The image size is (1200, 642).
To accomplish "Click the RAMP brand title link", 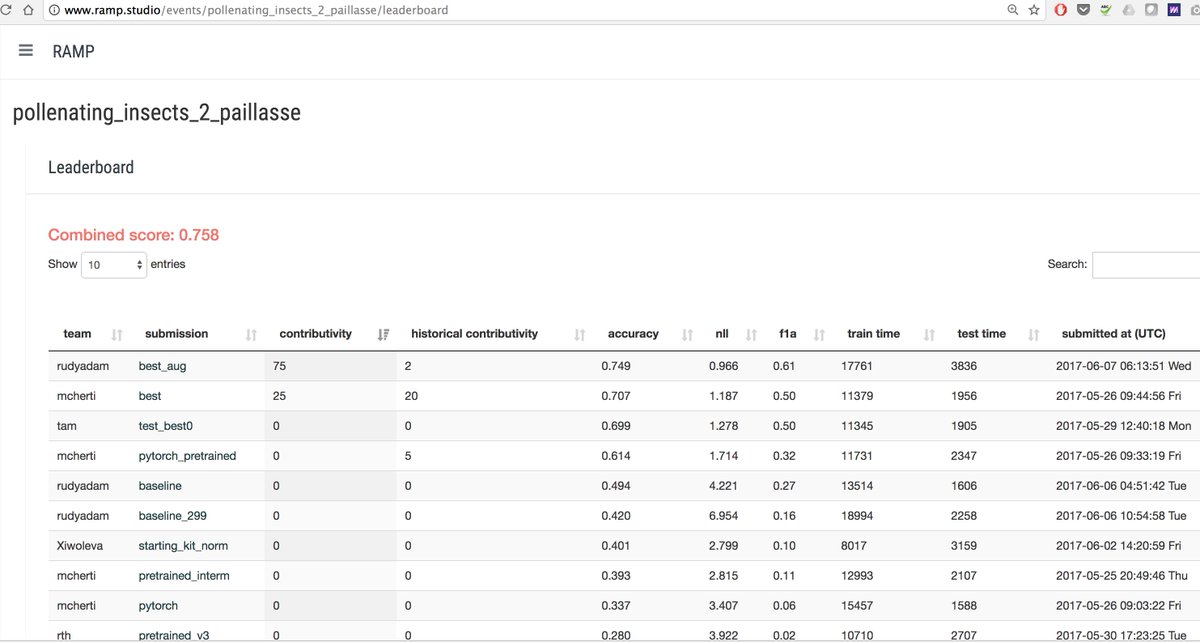I will (x=74, y=51).
